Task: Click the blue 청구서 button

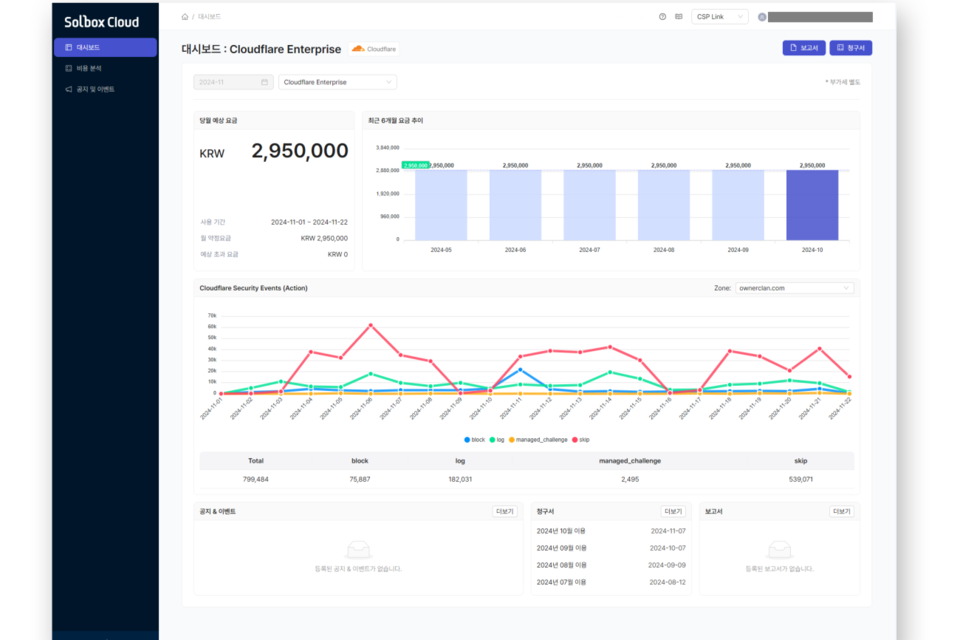Action: (x=850, y=48)
